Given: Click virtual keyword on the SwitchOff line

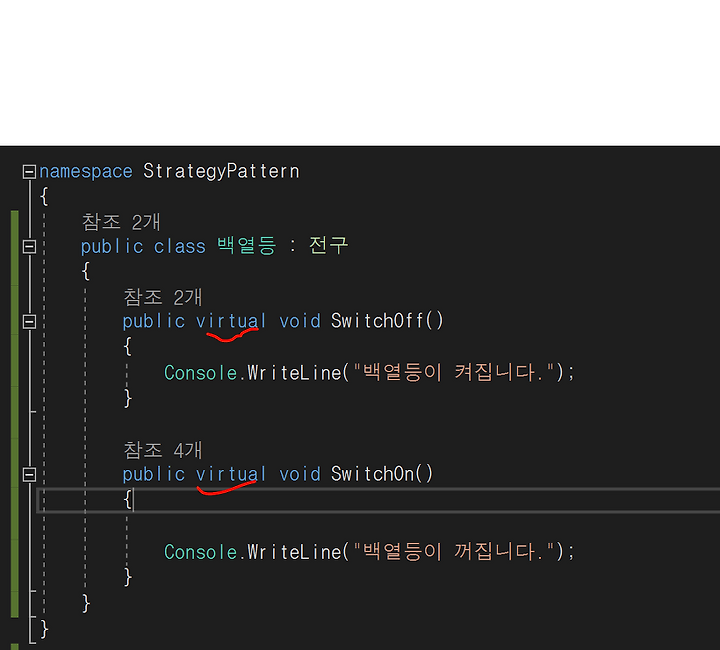Looking at the screenshot, I should (x=231, y=321).
